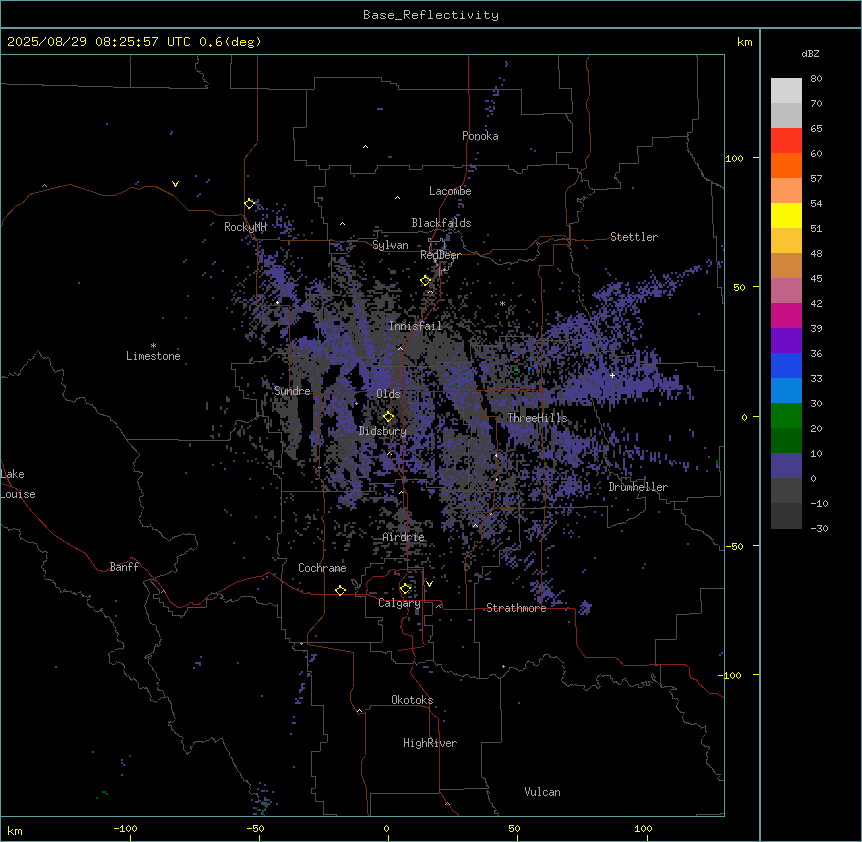Click the Olds label
This screenshot has height=842, width=862.
point(388,394)
